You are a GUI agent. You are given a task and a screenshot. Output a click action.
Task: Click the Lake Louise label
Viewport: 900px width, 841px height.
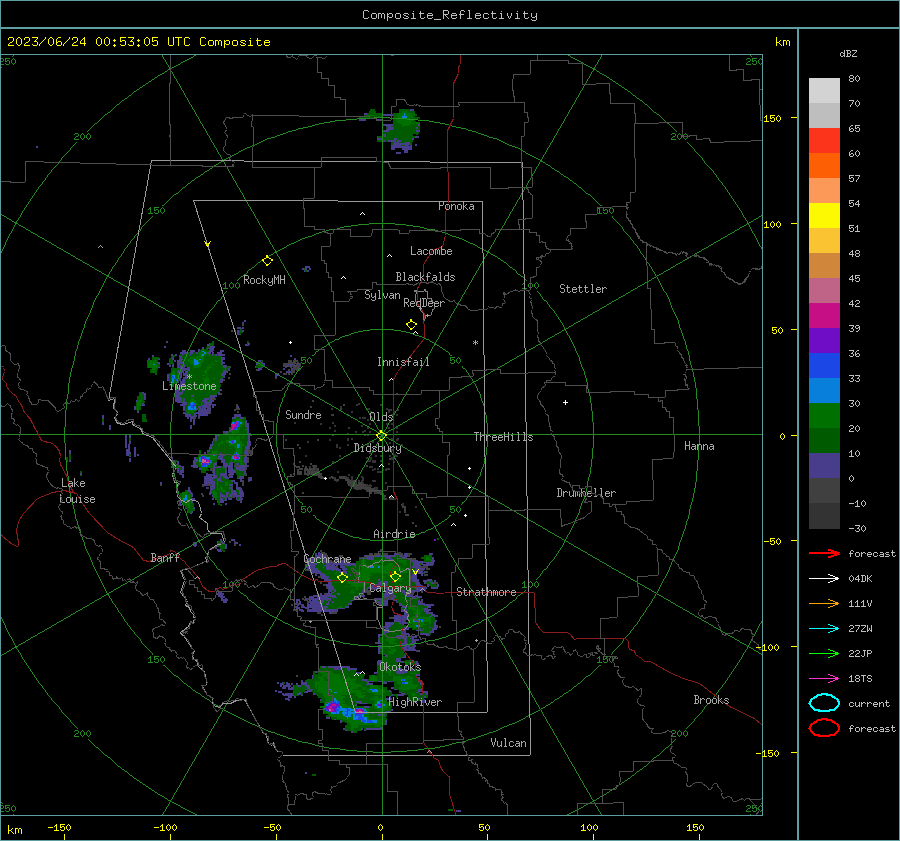(x=77, y=491)
